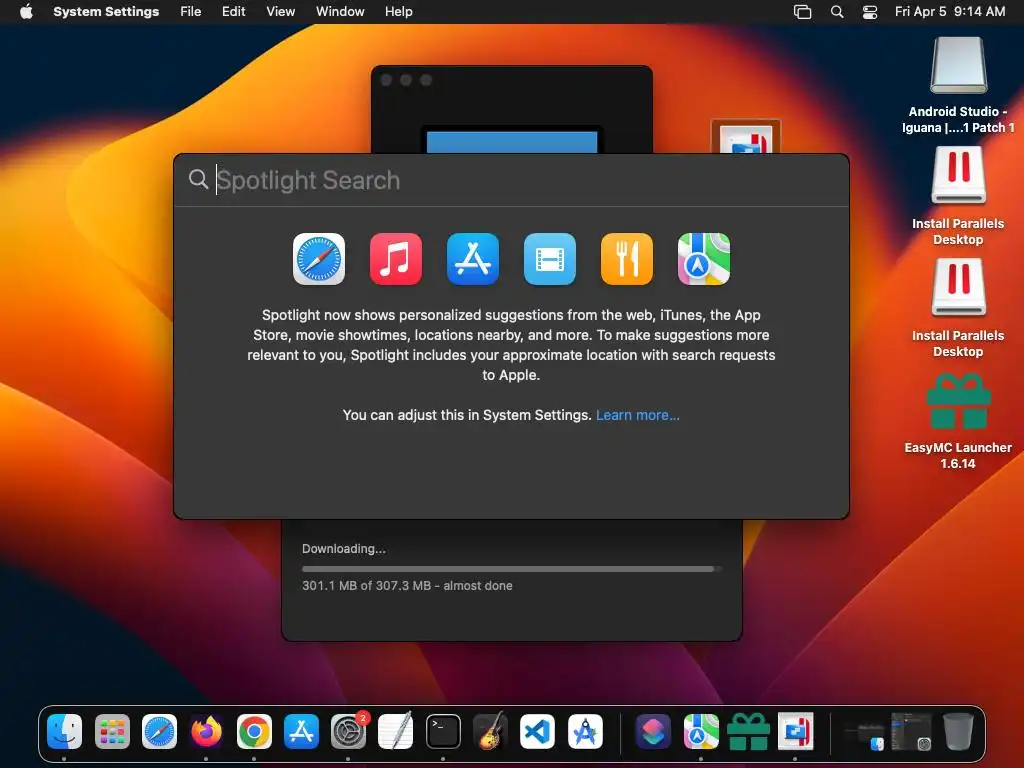This screenshot has height=768, width=1024.
Task: Open the Edit menu
Action: pyautogui.click(x=234, y=12)
